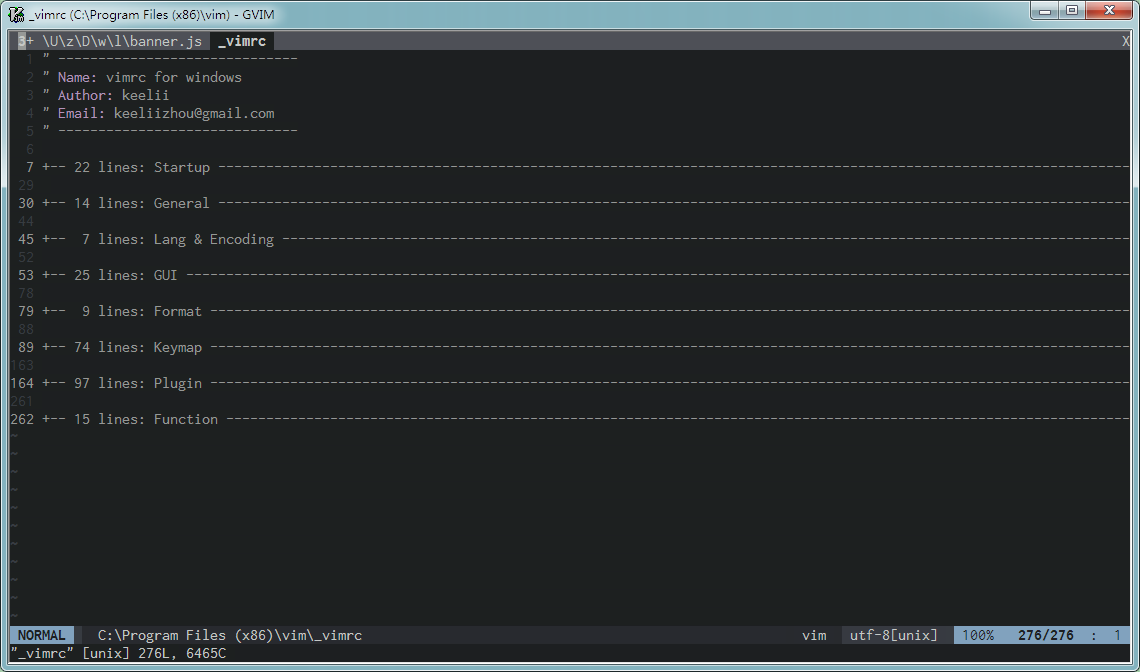
Task: Close the GVIM window
Action: click(1109, 11)
